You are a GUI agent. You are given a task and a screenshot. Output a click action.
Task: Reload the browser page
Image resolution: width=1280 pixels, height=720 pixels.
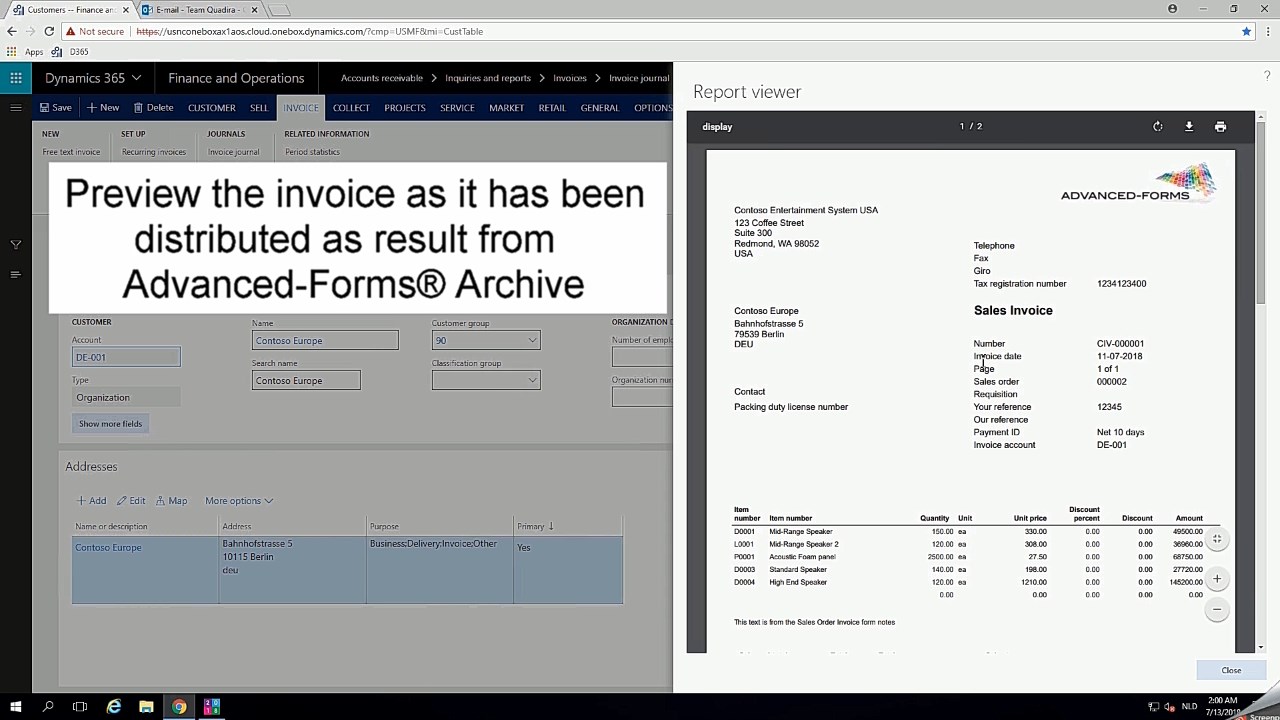49,31
